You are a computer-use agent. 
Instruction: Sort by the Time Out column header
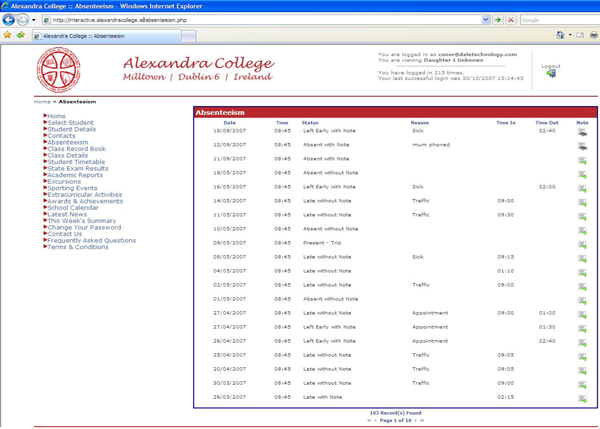coord(547,123)
